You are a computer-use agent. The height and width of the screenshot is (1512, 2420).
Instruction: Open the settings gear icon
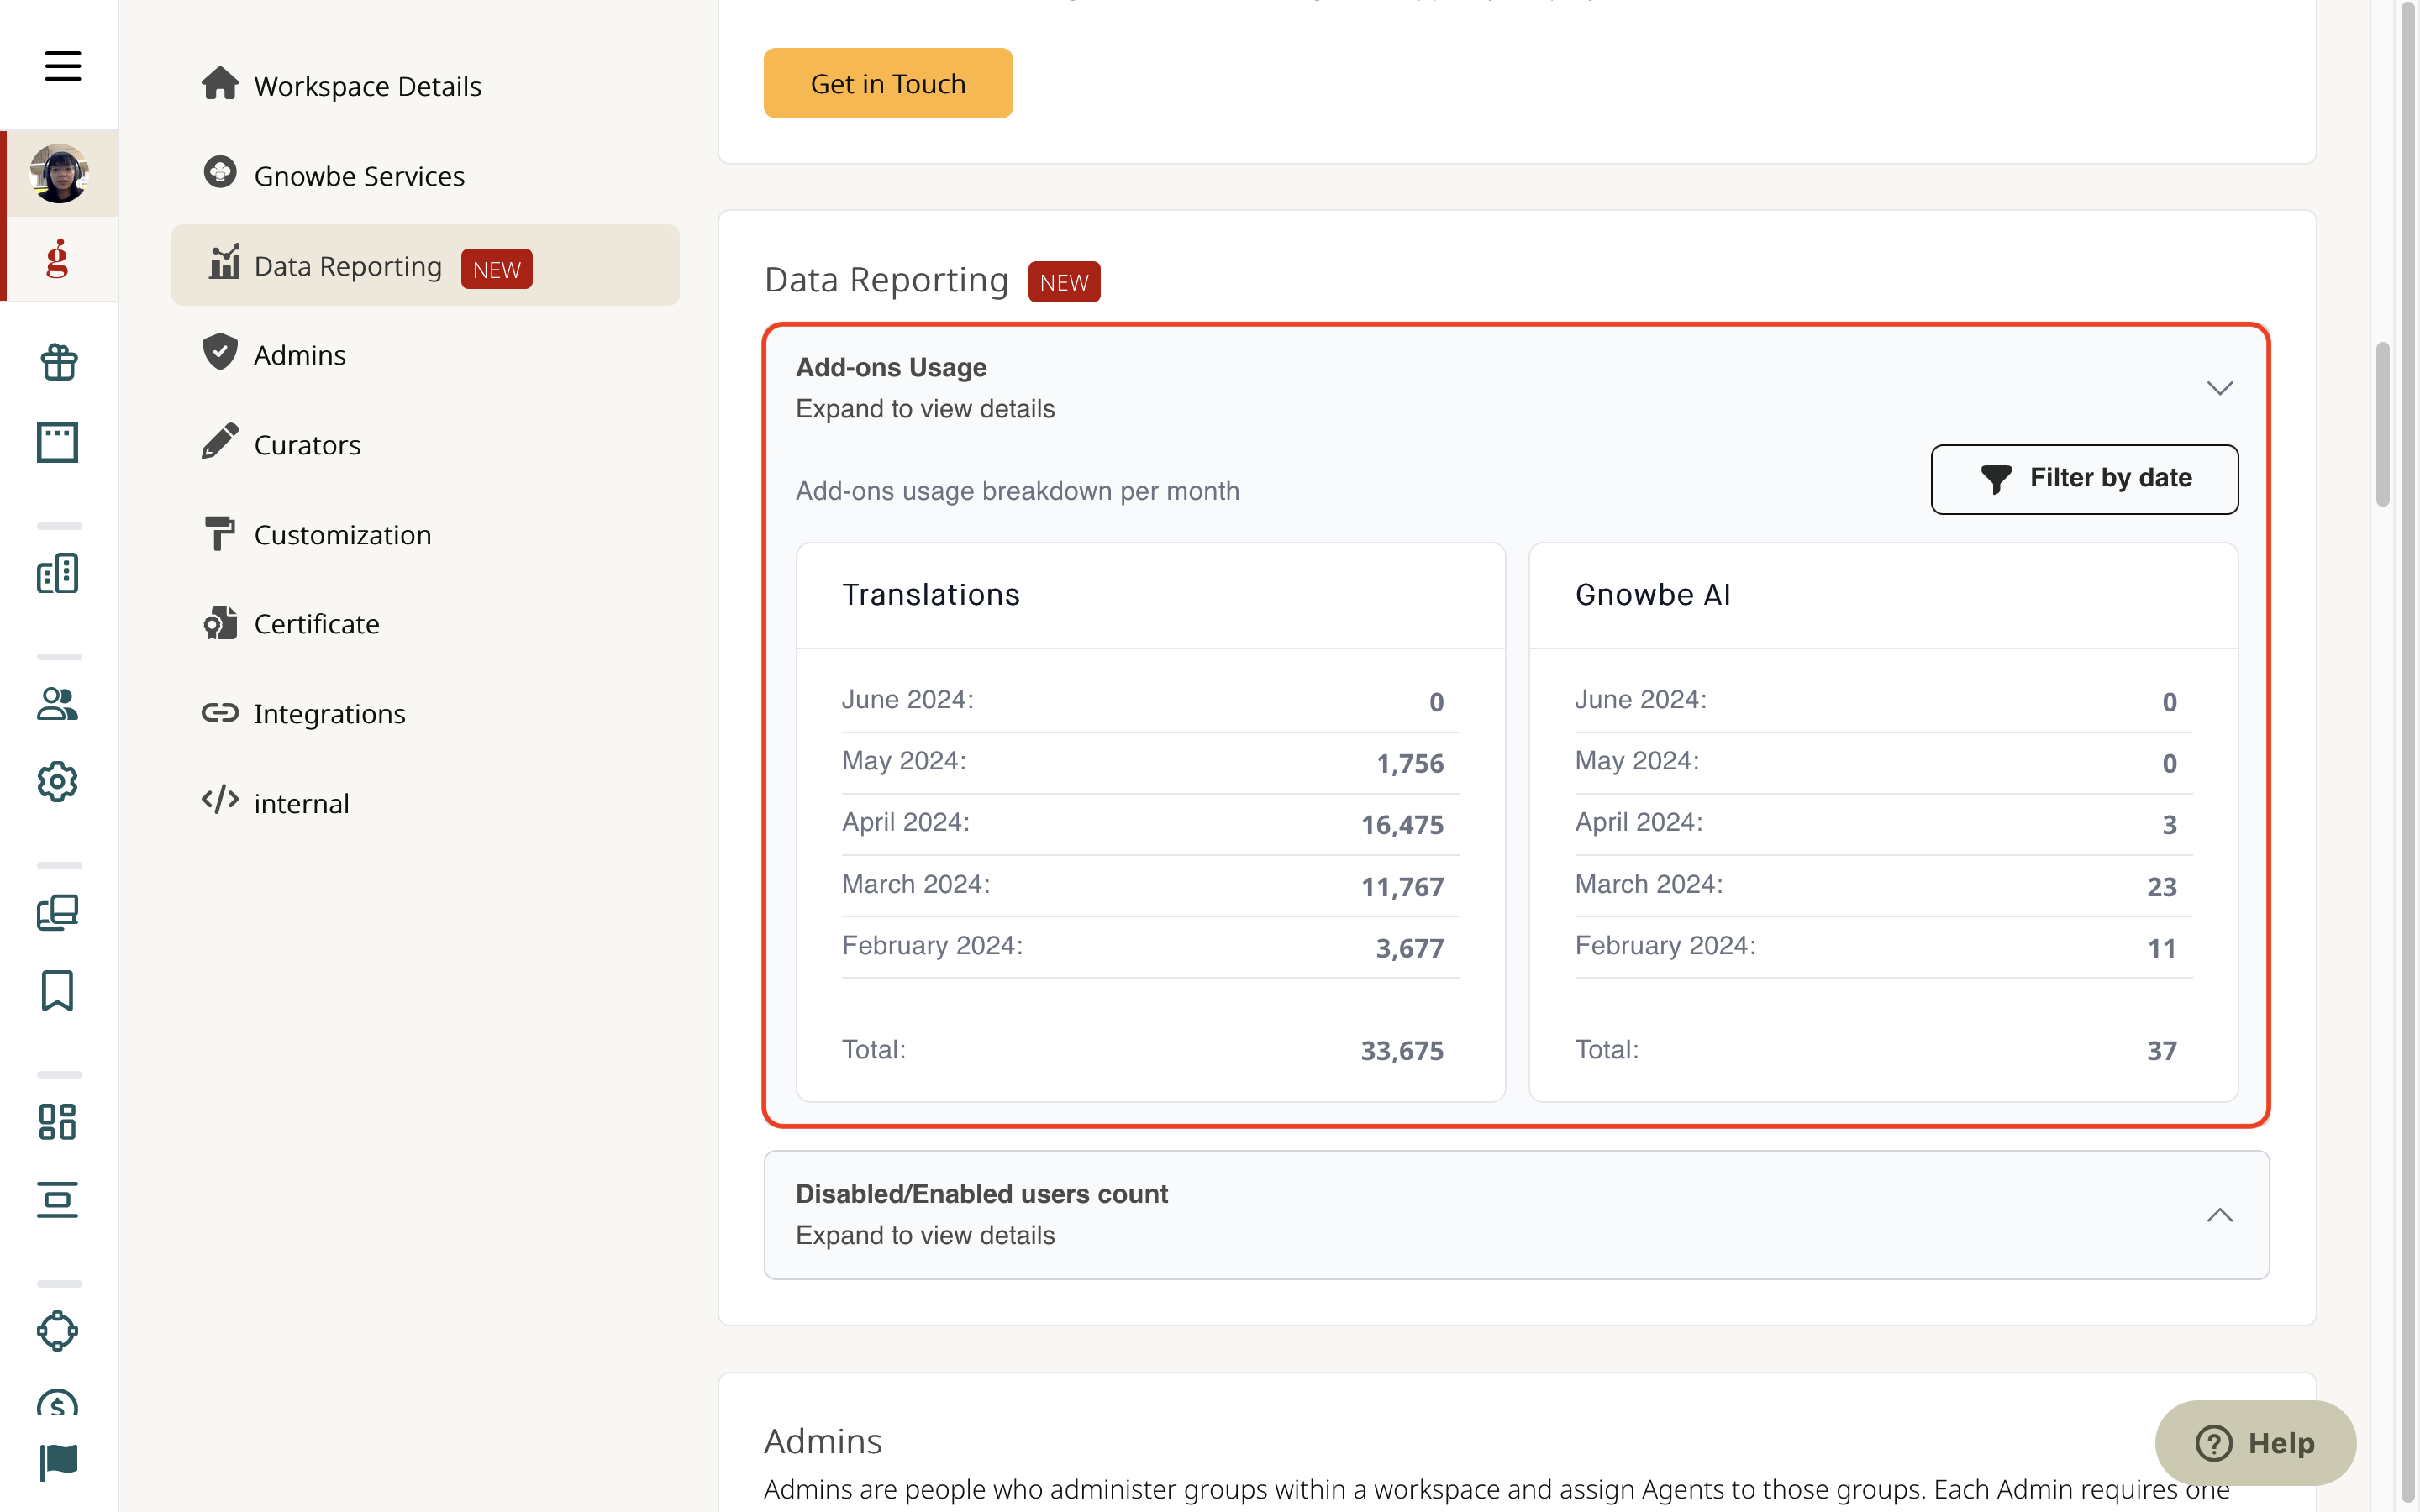point(58,781)
